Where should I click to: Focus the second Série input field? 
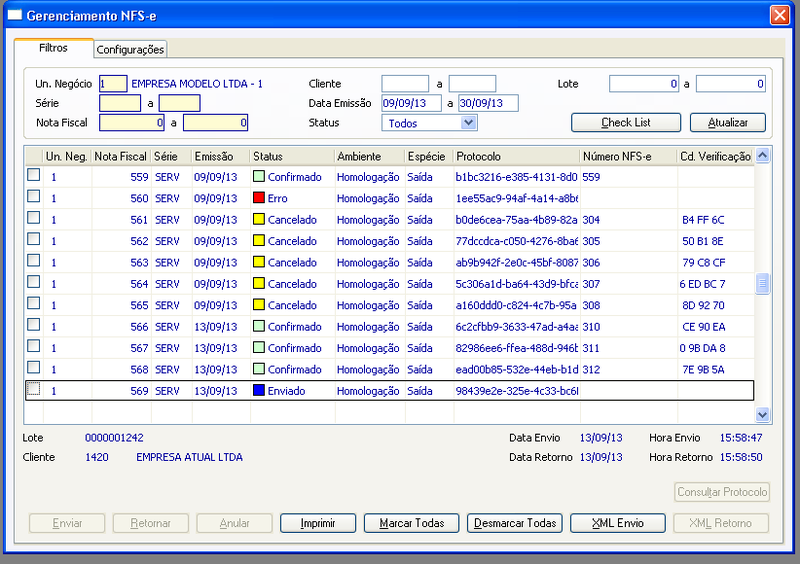[x=180, y=103]
